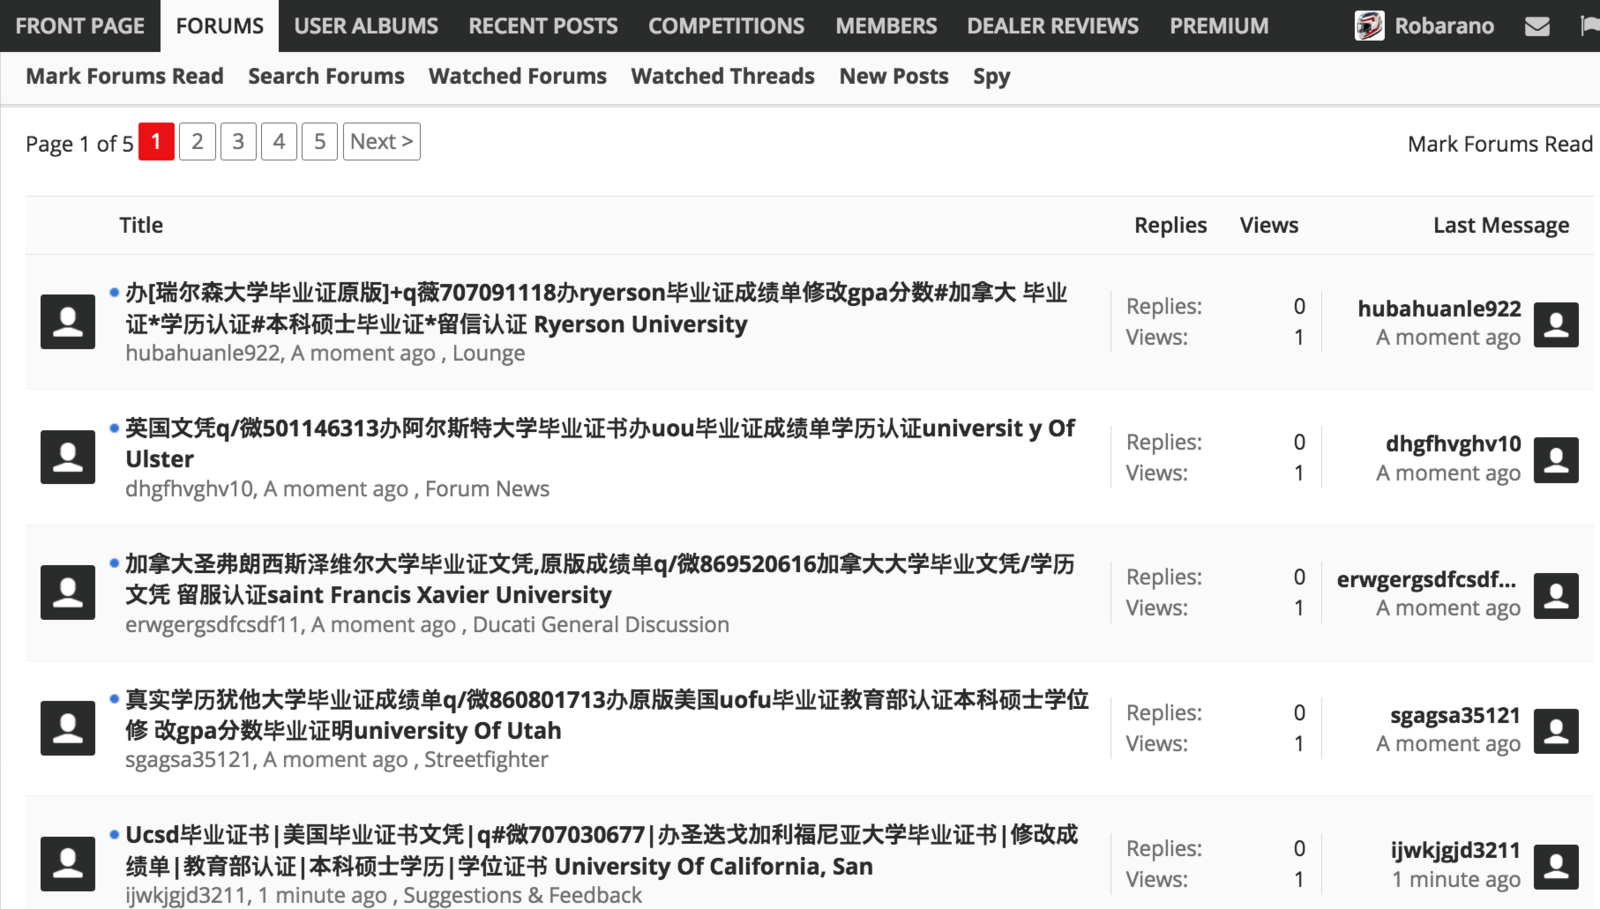Open hubahuanle922's thread starter avatar
The image size is (1600, 909).
point(68,322)
